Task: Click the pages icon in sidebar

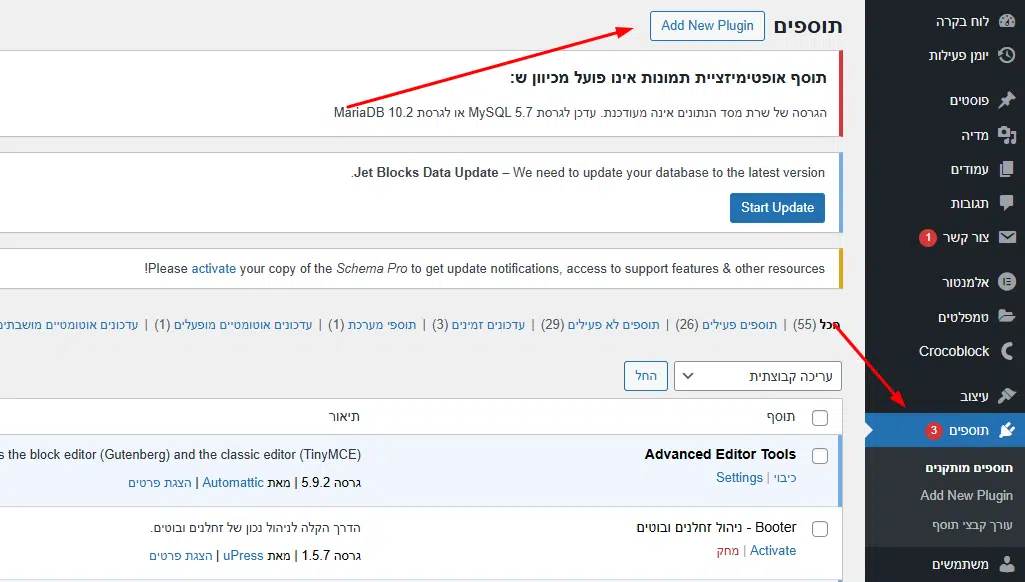Action: (x=1006, y=169)
